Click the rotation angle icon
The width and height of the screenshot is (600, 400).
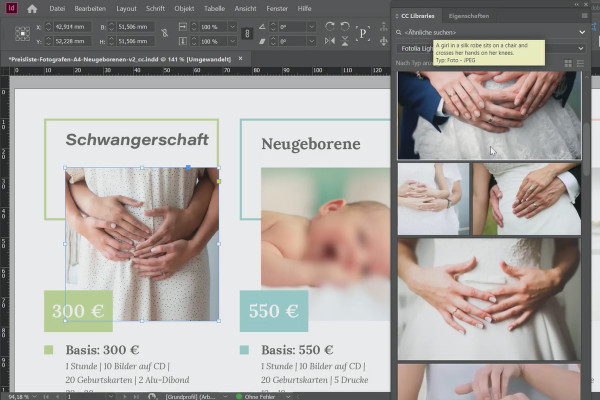[262, 27]
